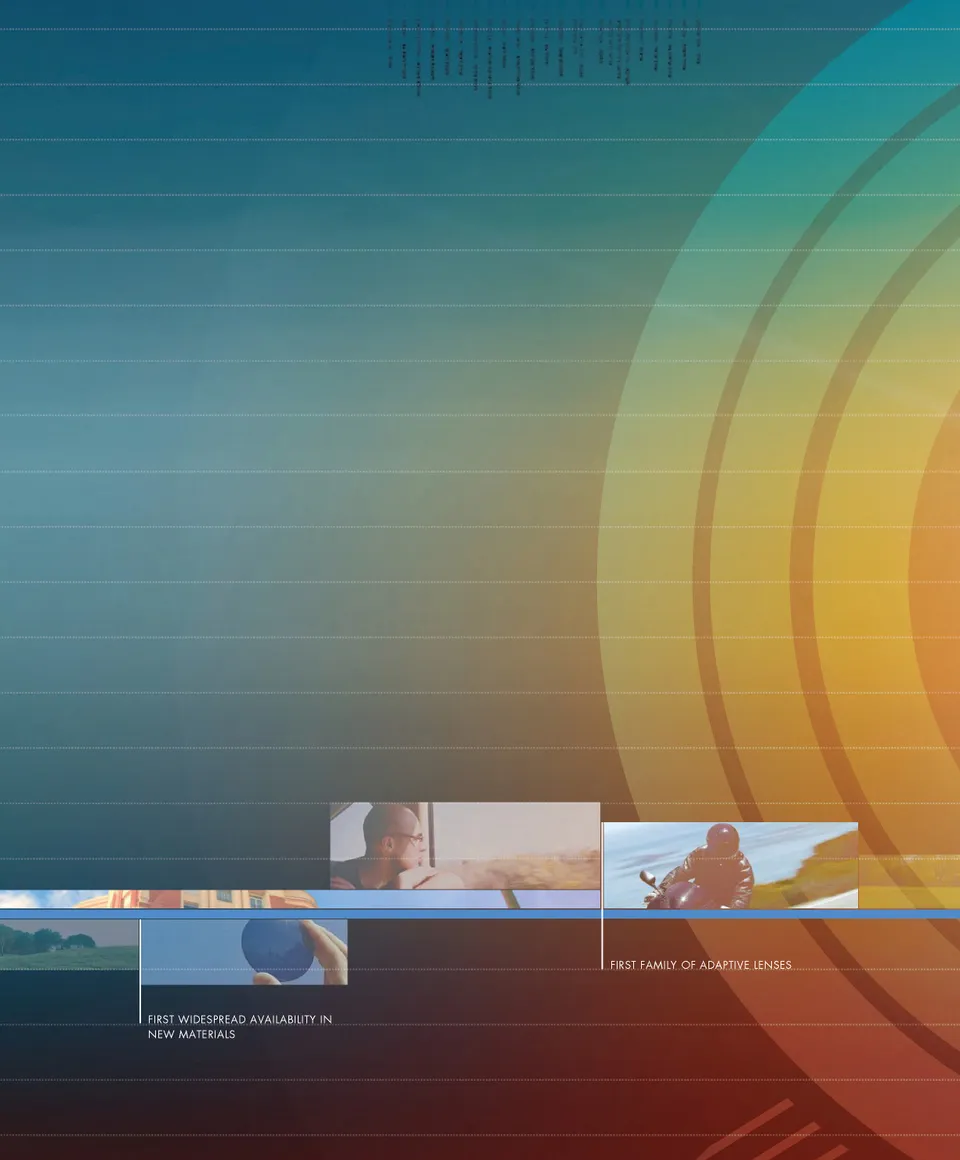Click the yellow-tinted photo strip beside motorcyclist
The image size is (960, 1160).
908,882
